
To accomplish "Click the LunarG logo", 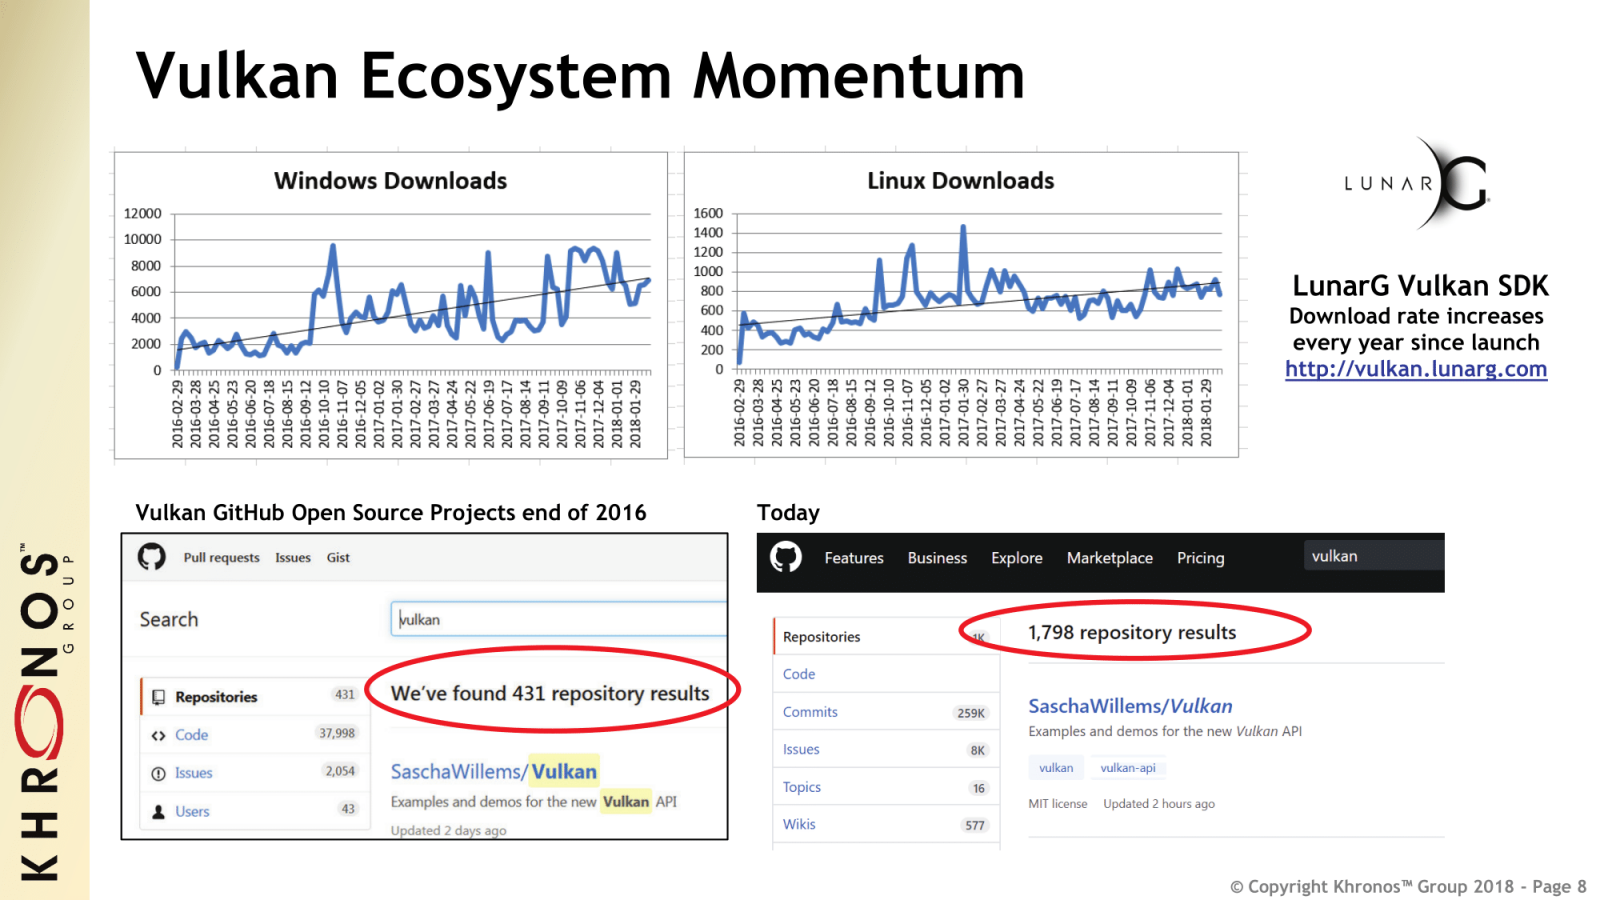I will [1417, 183].
